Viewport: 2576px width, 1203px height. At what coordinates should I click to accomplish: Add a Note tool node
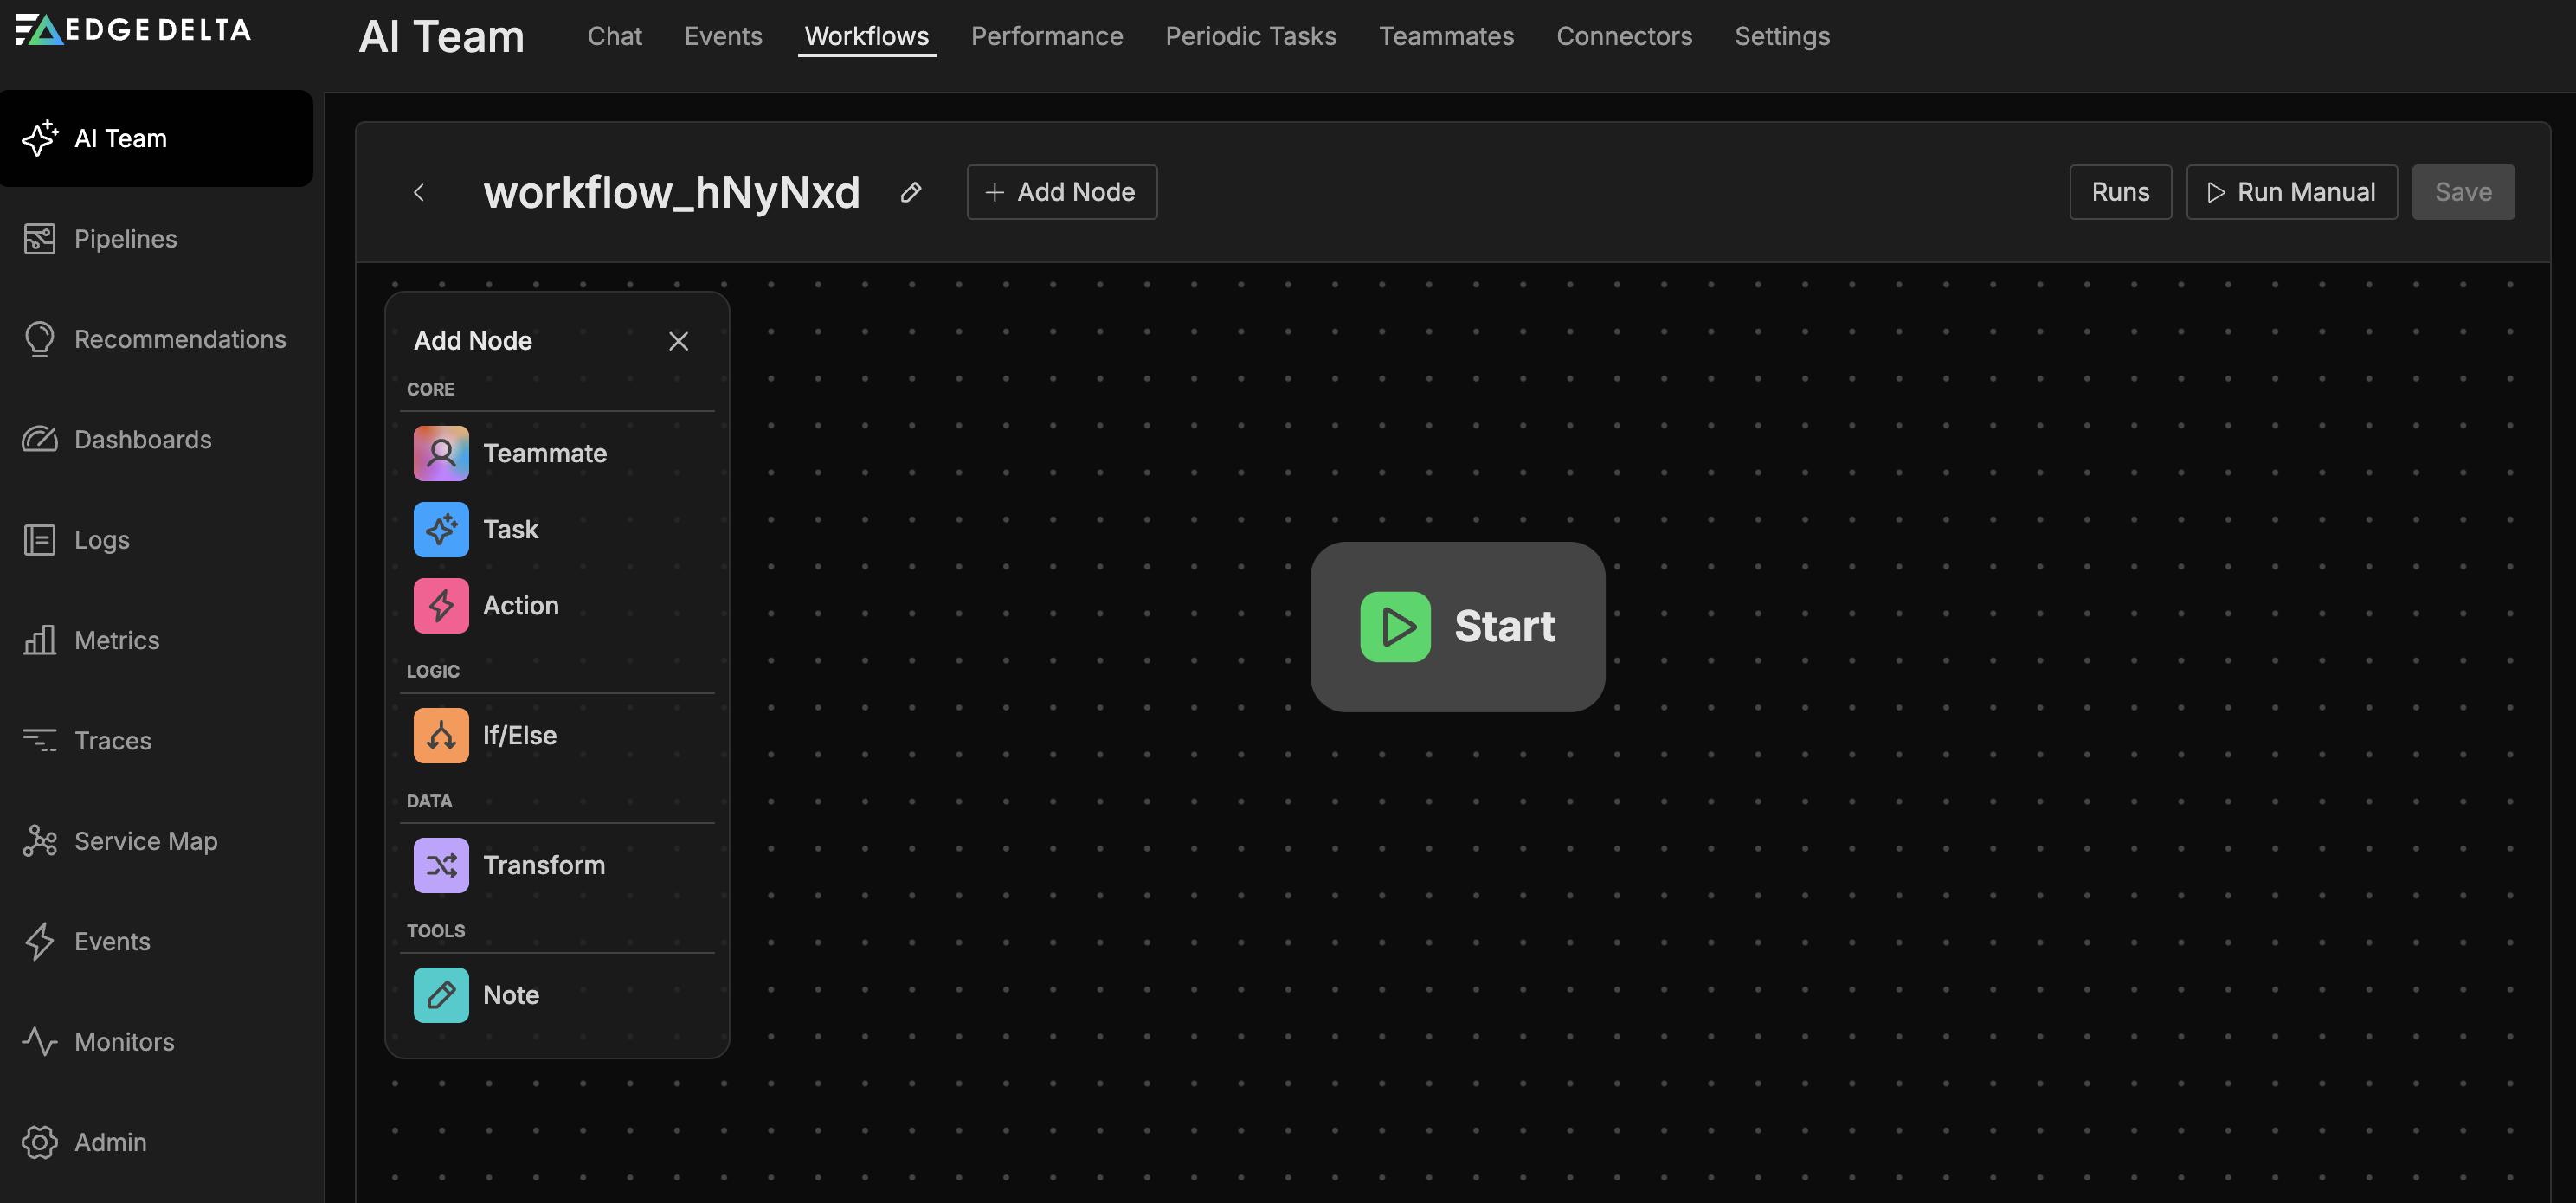(x=510, y=994)
